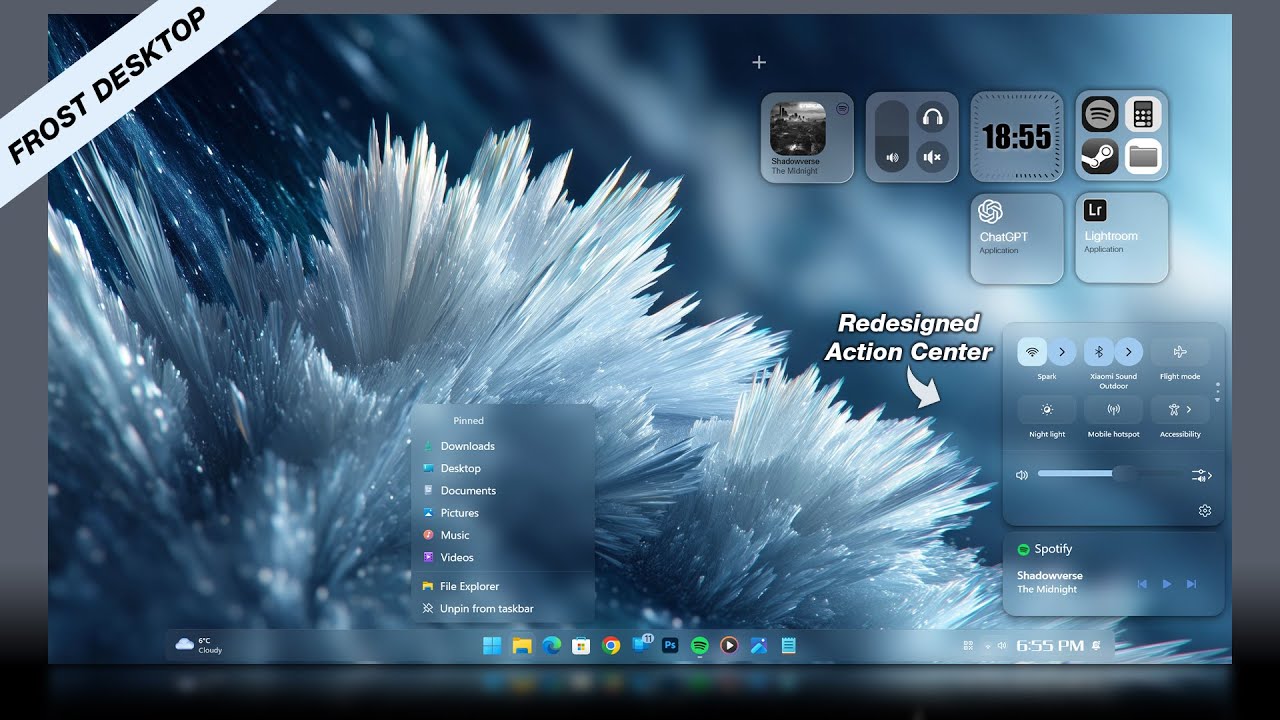Select Downloads in the pinned jump list

[503, 446]
